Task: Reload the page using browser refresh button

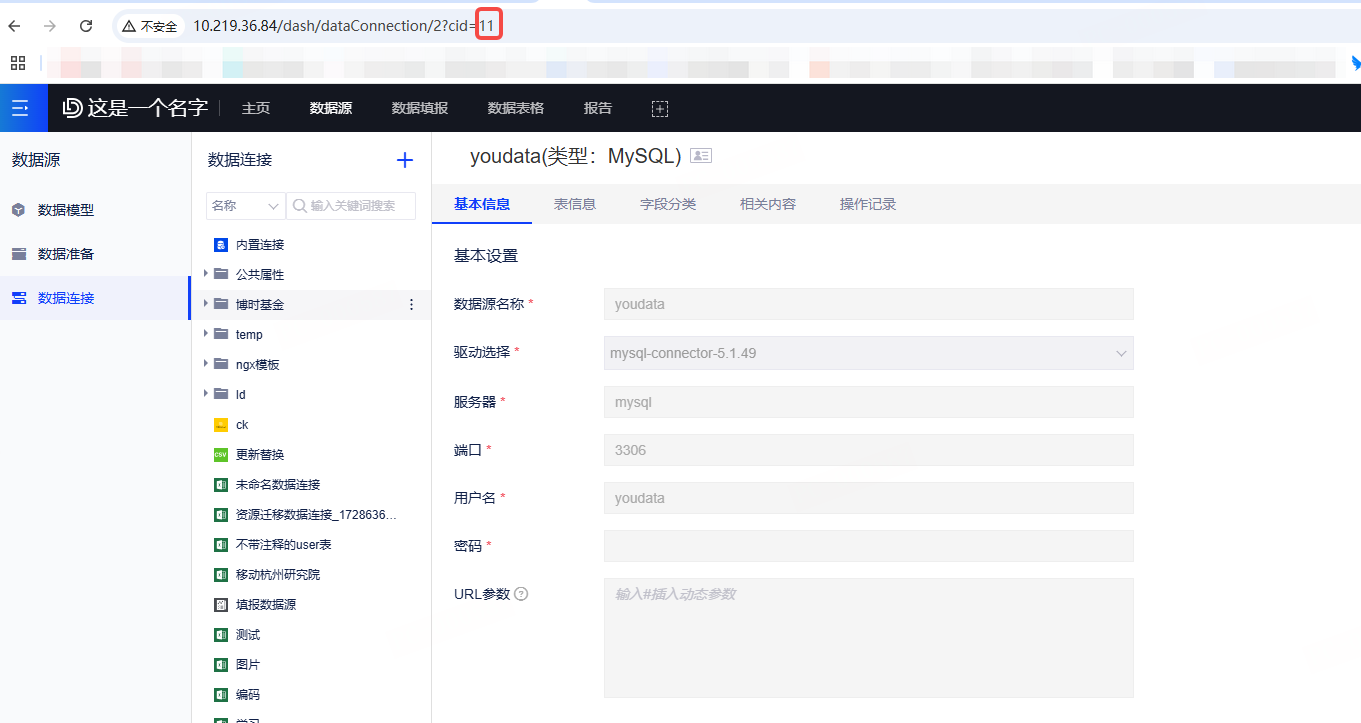Action: [86, 26]
